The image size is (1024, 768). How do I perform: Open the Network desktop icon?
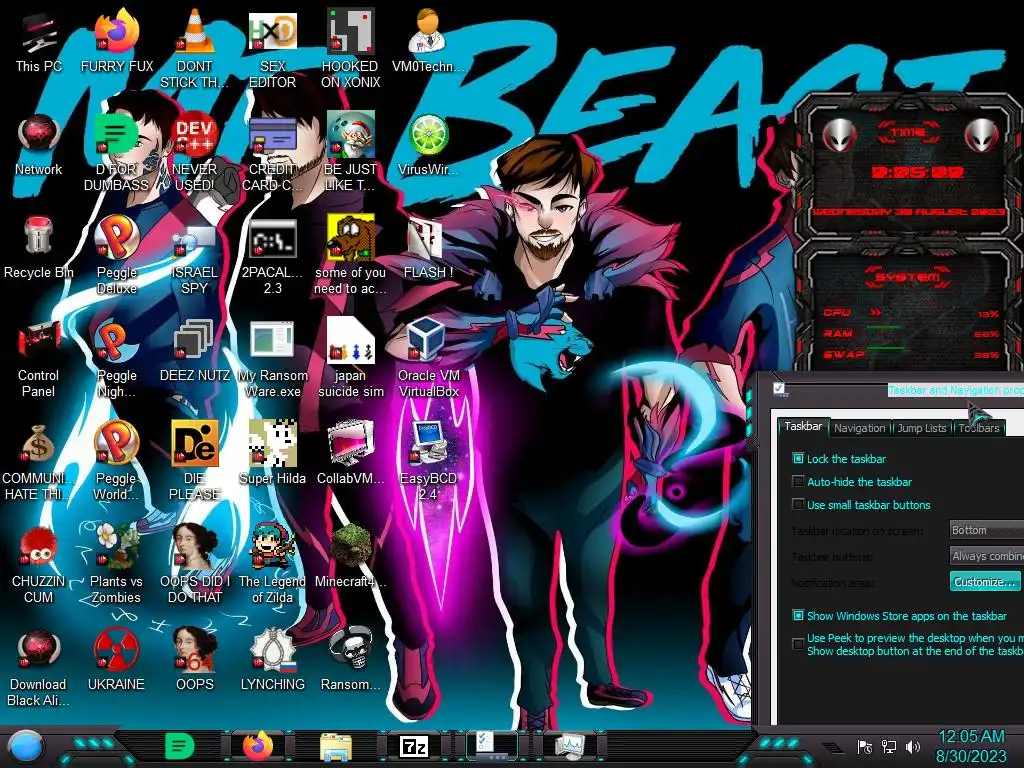38,145
